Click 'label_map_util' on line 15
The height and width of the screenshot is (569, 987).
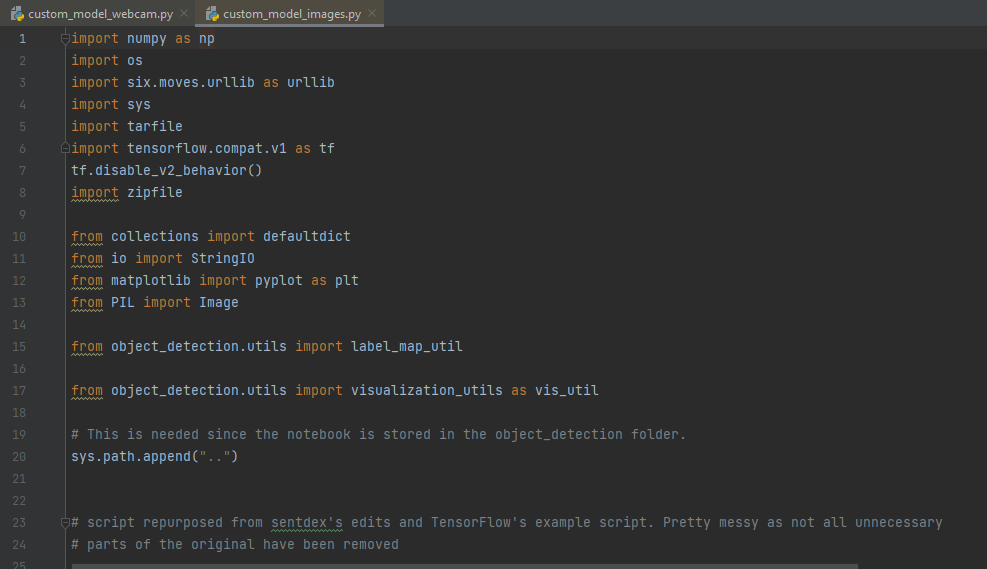[407, 347]
